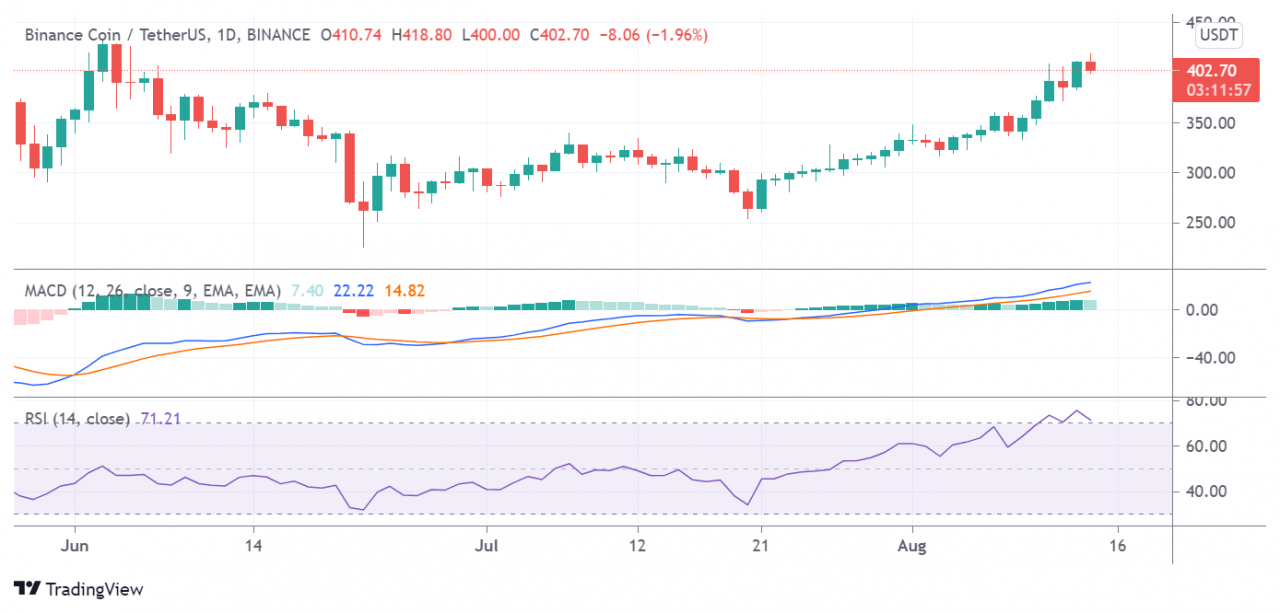The width and height of the screenshot is (1280, 613).
Task: Click the Jul label on the time axis
Action: point(486,547)
